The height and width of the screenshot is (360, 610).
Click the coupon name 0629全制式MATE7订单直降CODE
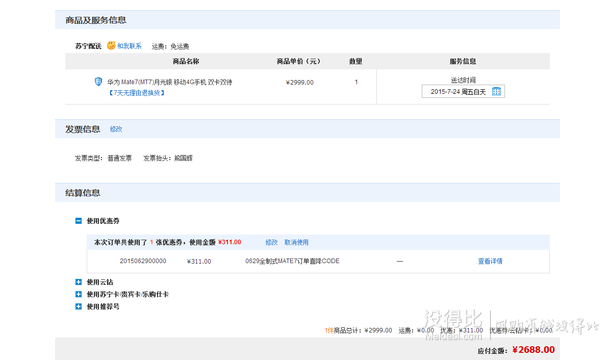292,261
